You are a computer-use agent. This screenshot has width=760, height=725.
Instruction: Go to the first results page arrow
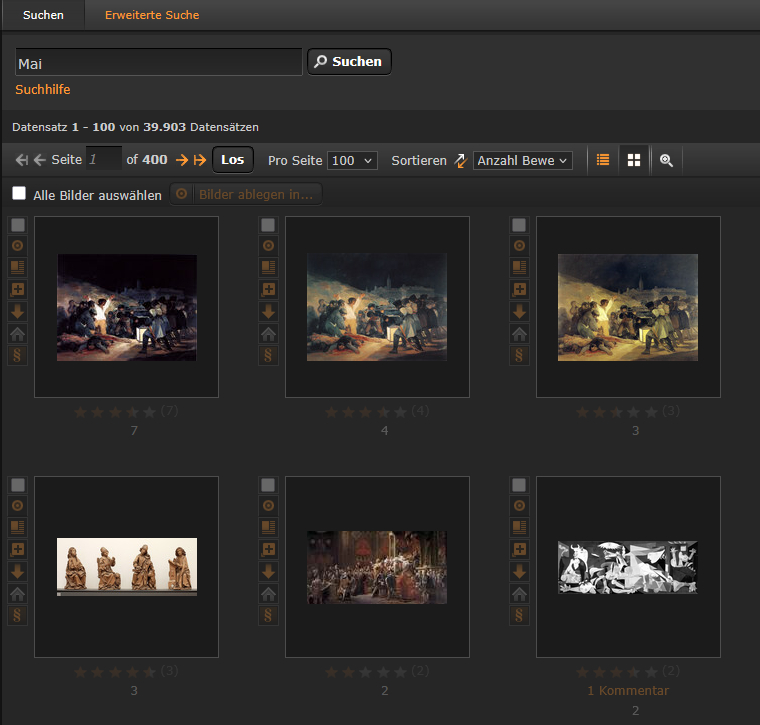[x=21, y=160]
